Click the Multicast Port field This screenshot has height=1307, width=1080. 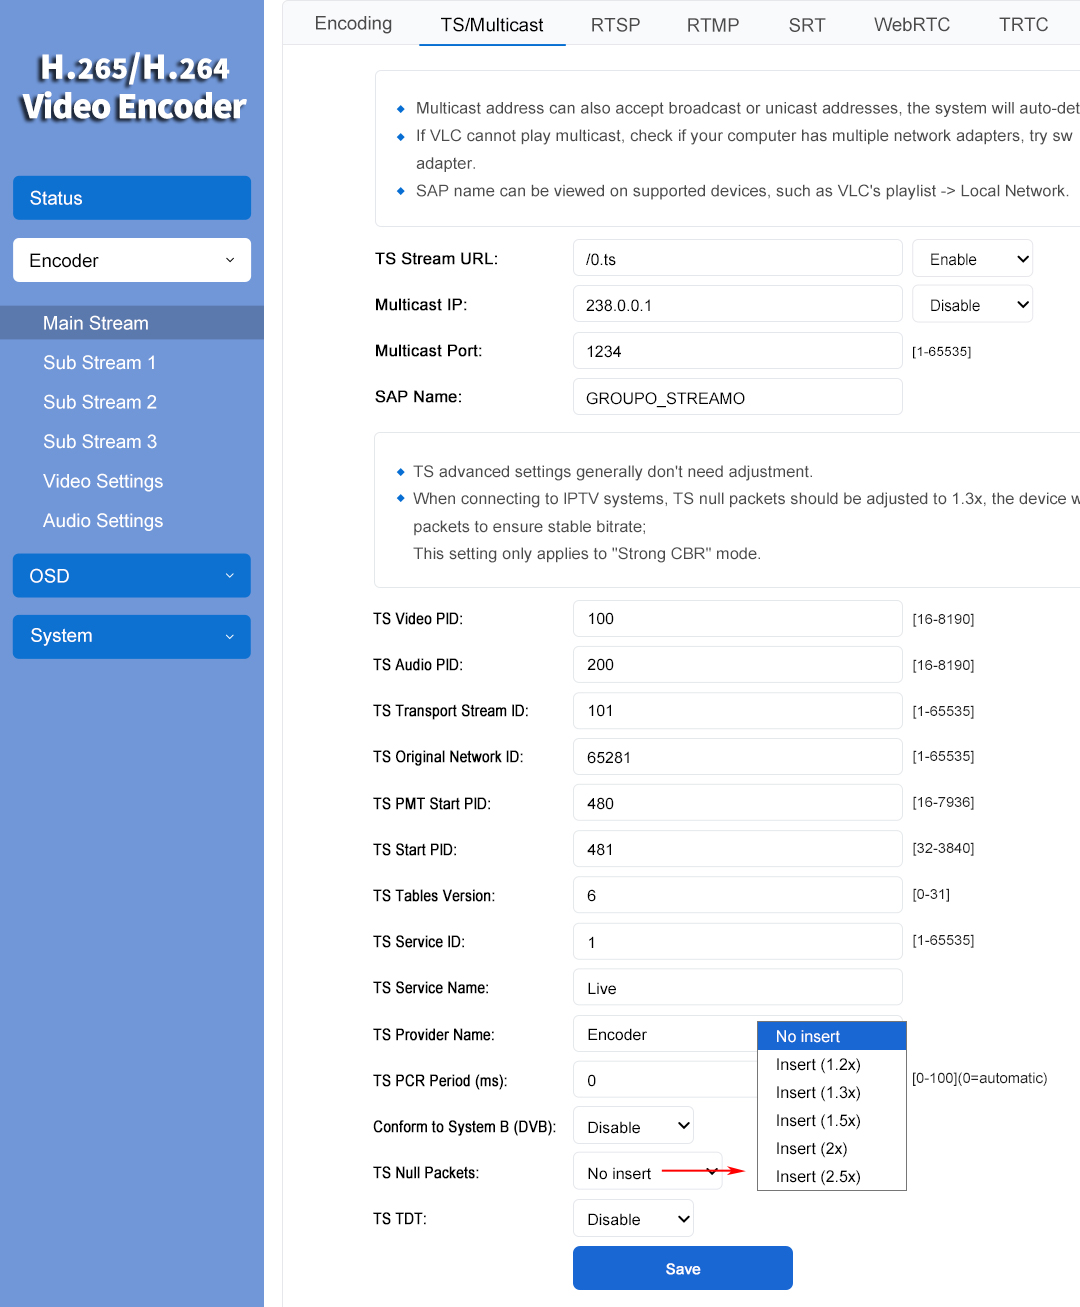[738, 351]
